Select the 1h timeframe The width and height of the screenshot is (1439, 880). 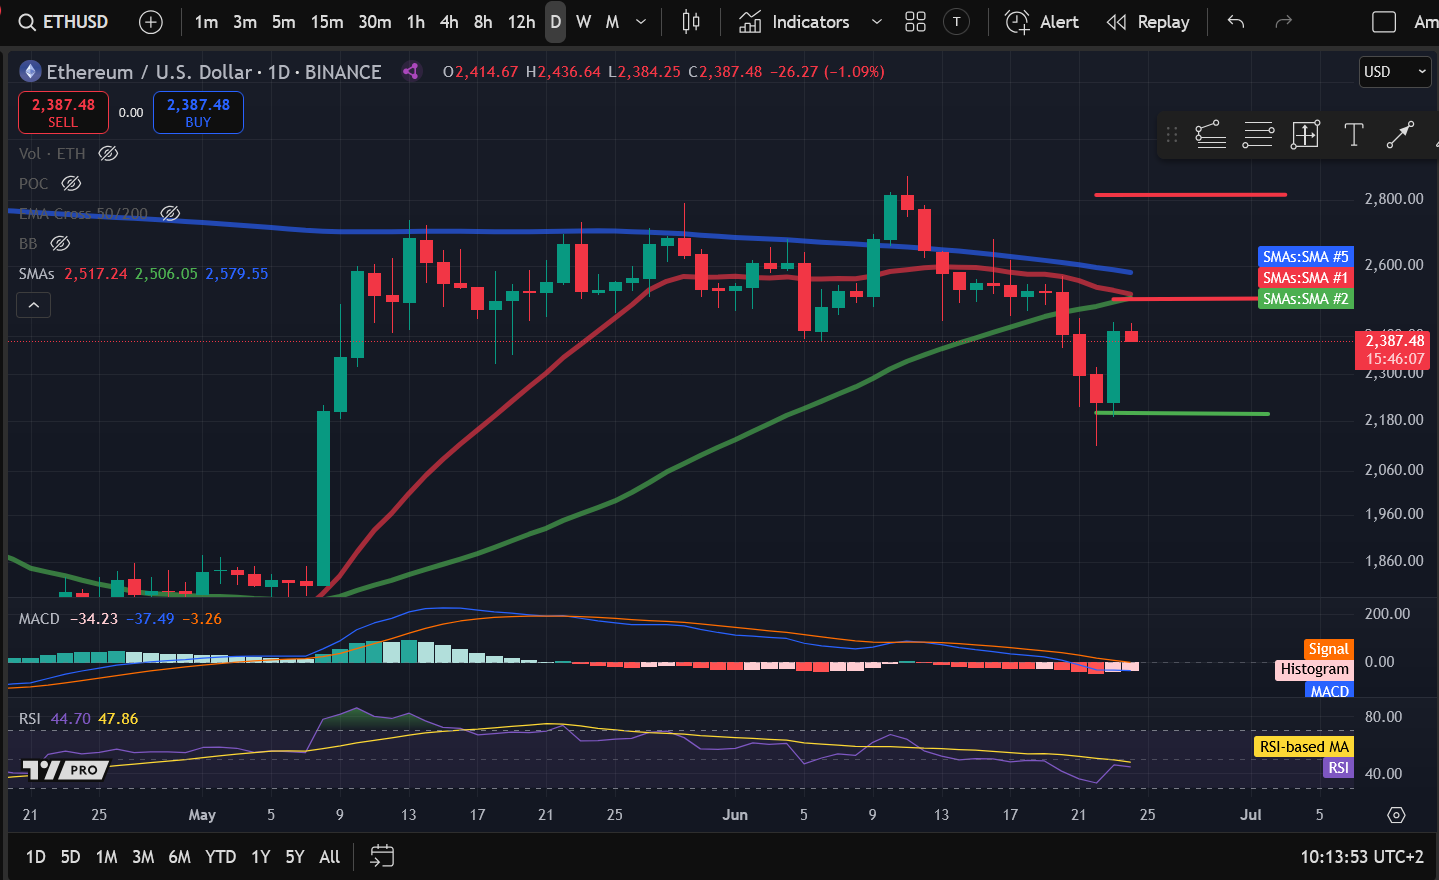[x=416, y=22]
